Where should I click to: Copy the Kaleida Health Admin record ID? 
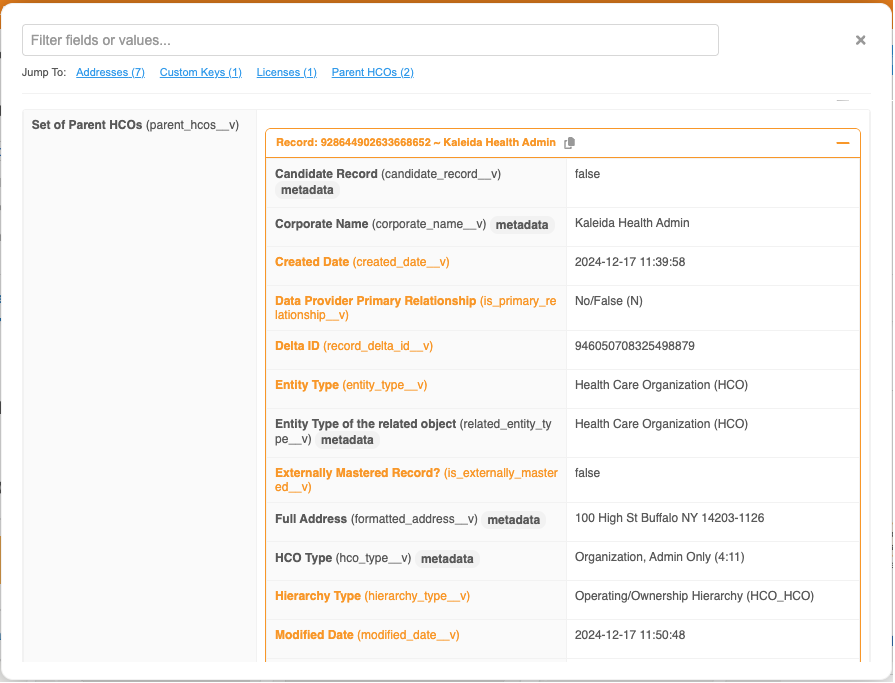tap(569, 143)
